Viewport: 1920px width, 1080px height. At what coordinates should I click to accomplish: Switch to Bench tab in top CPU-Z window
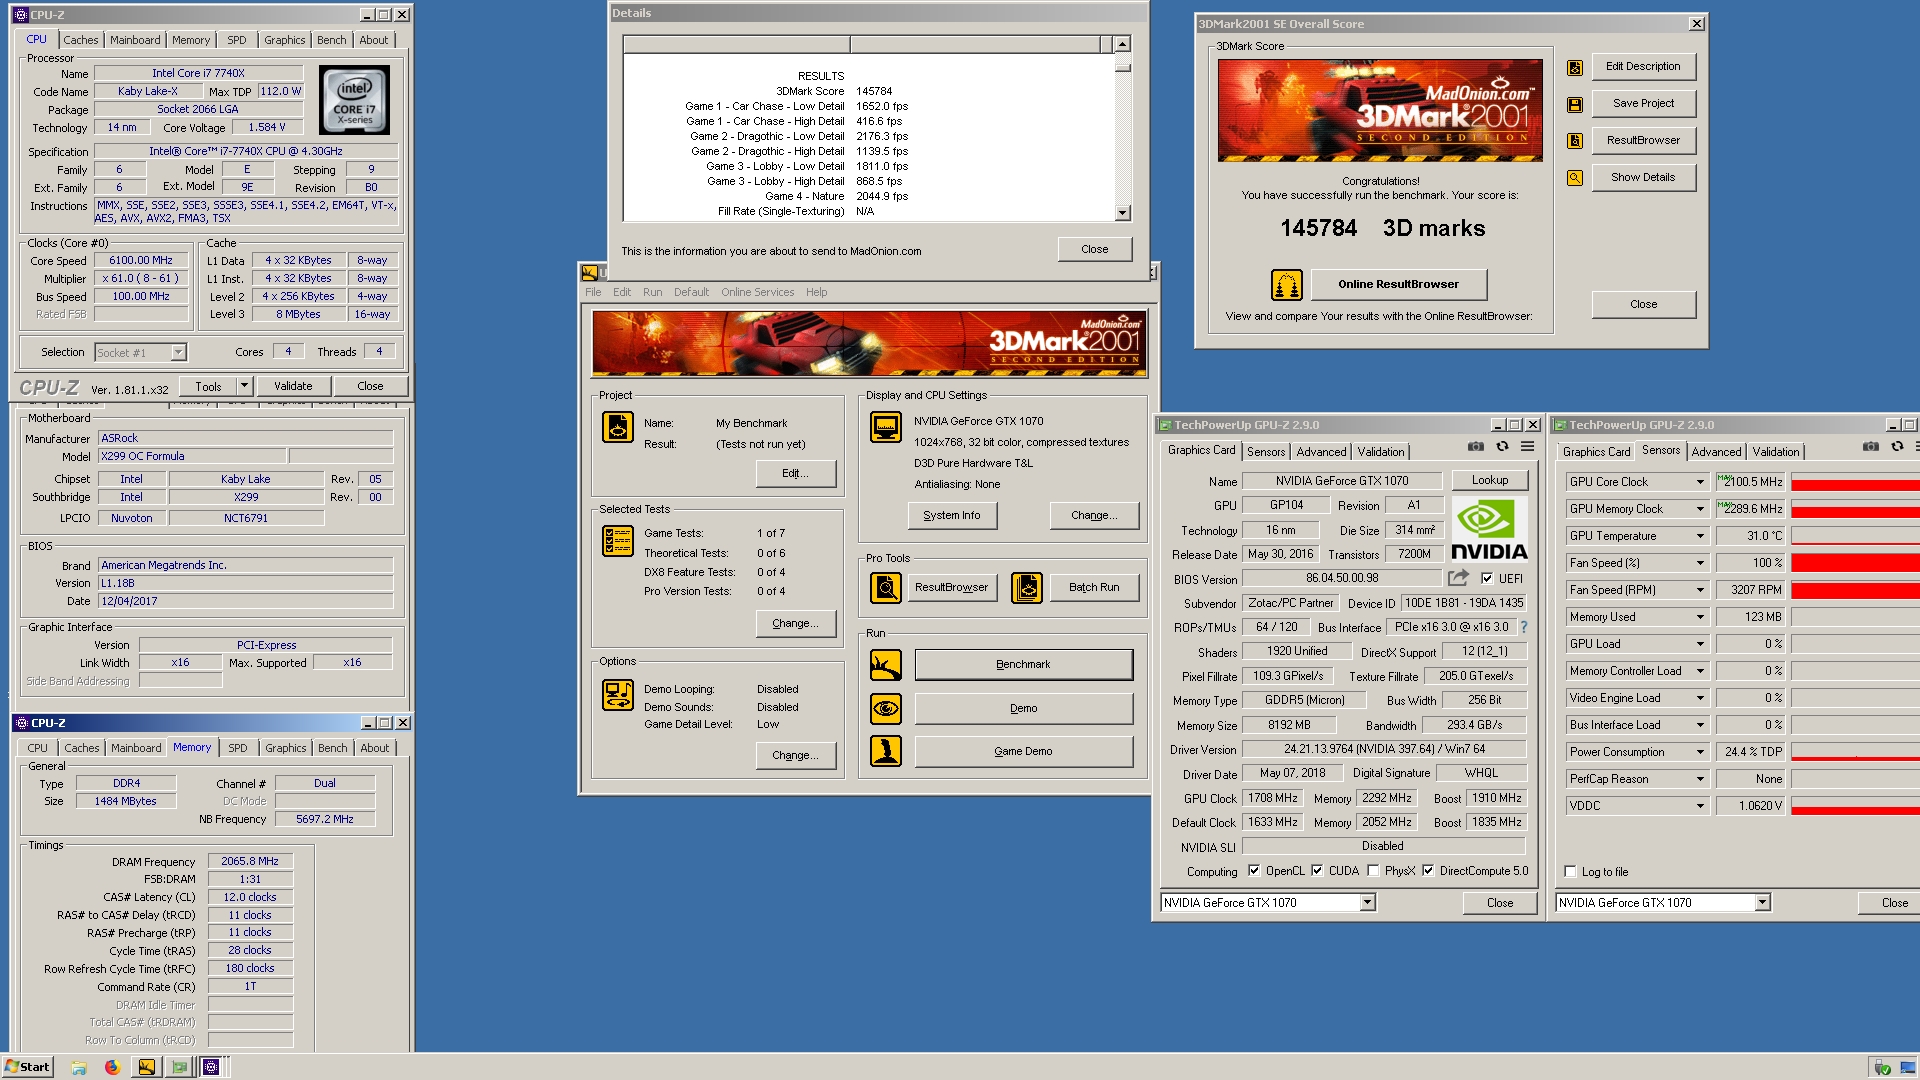point(332,40)
